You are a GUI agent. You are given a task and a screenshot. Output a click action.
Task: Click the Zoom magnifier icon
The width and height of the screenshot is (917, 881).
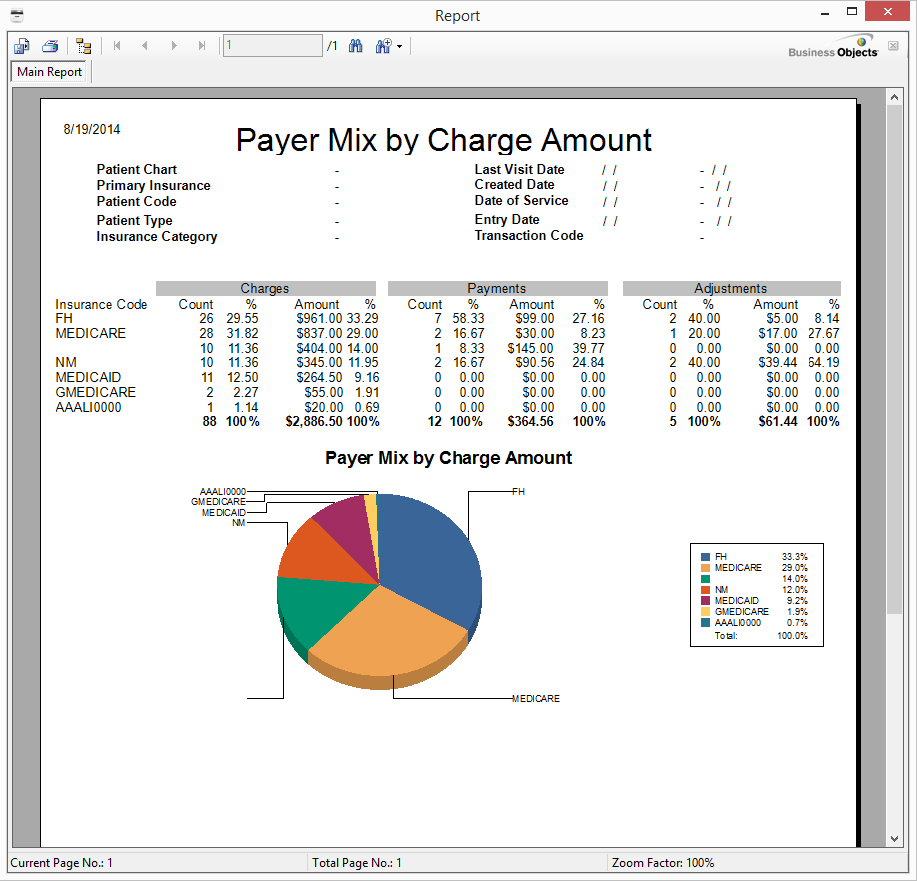[383, 46]
